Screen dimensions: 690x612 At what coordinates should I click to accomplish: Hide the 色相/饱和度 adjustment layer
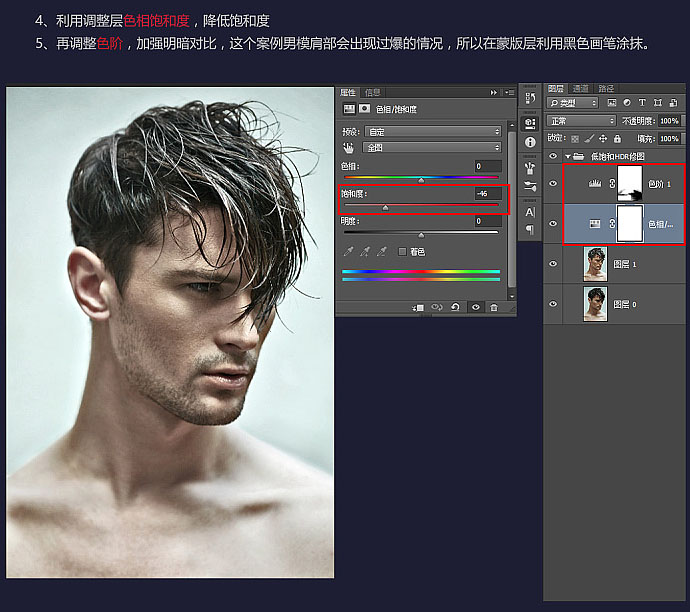553,224
